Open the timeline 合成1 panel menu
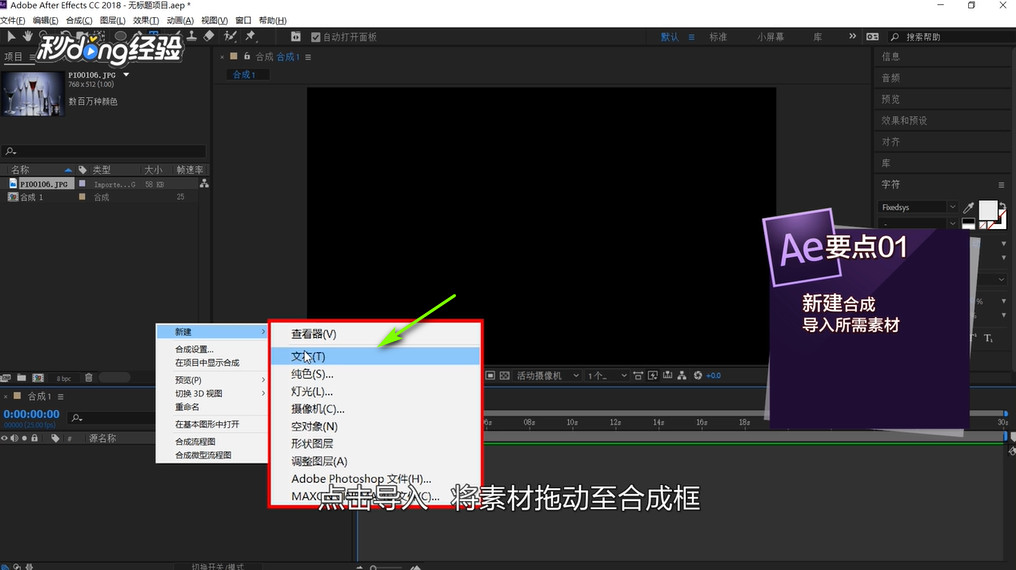The image size is (1016, 570). [60, 396]
